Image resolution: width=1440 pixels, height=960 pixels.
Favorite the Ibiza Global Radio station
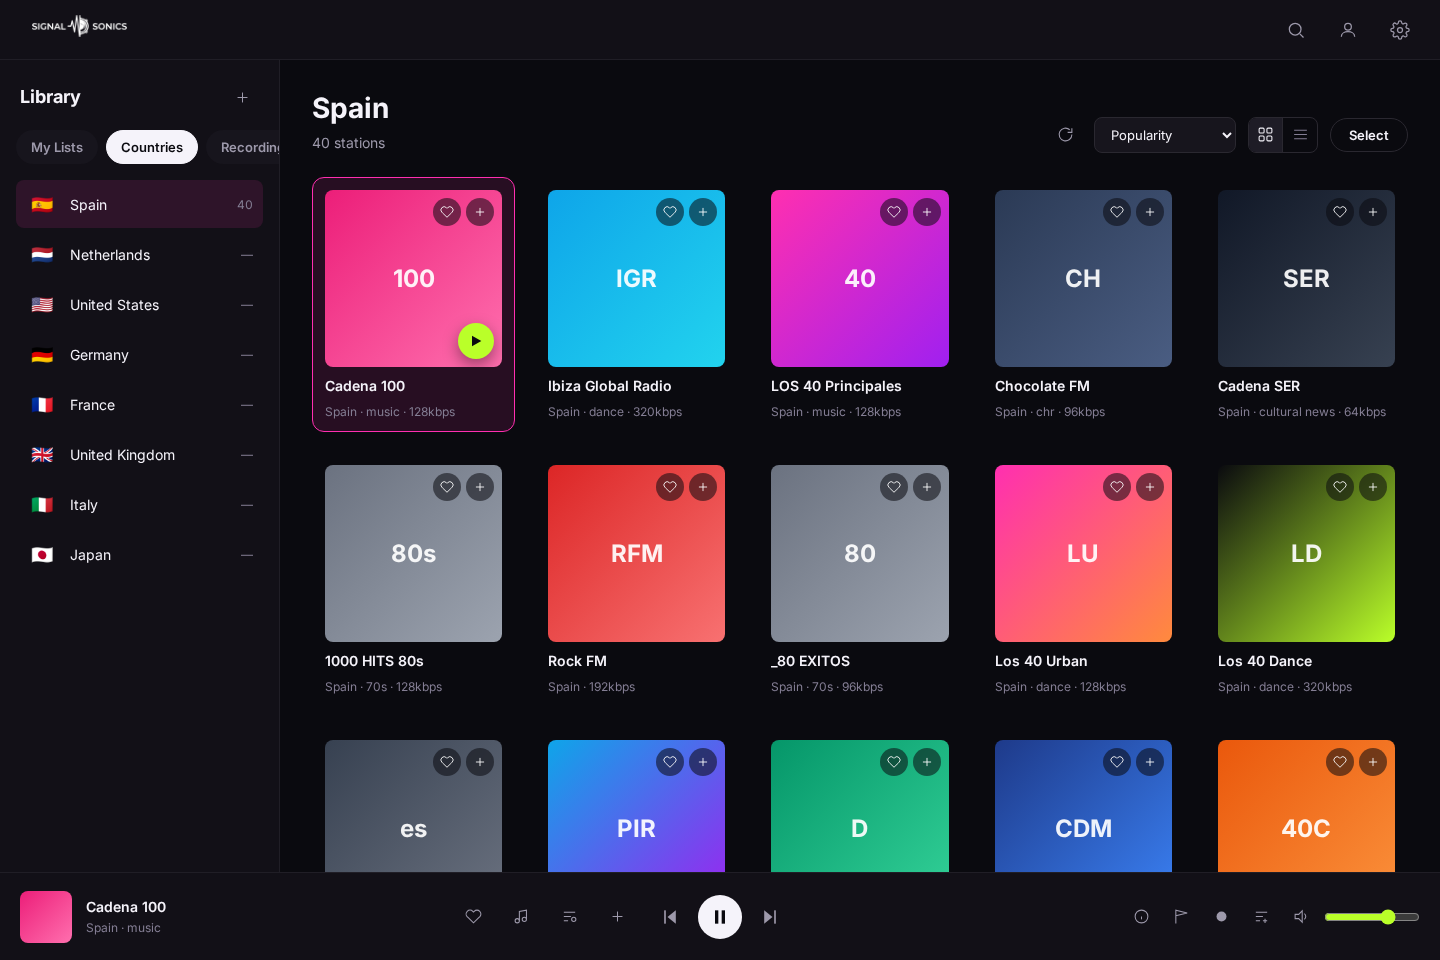point(670,212)
